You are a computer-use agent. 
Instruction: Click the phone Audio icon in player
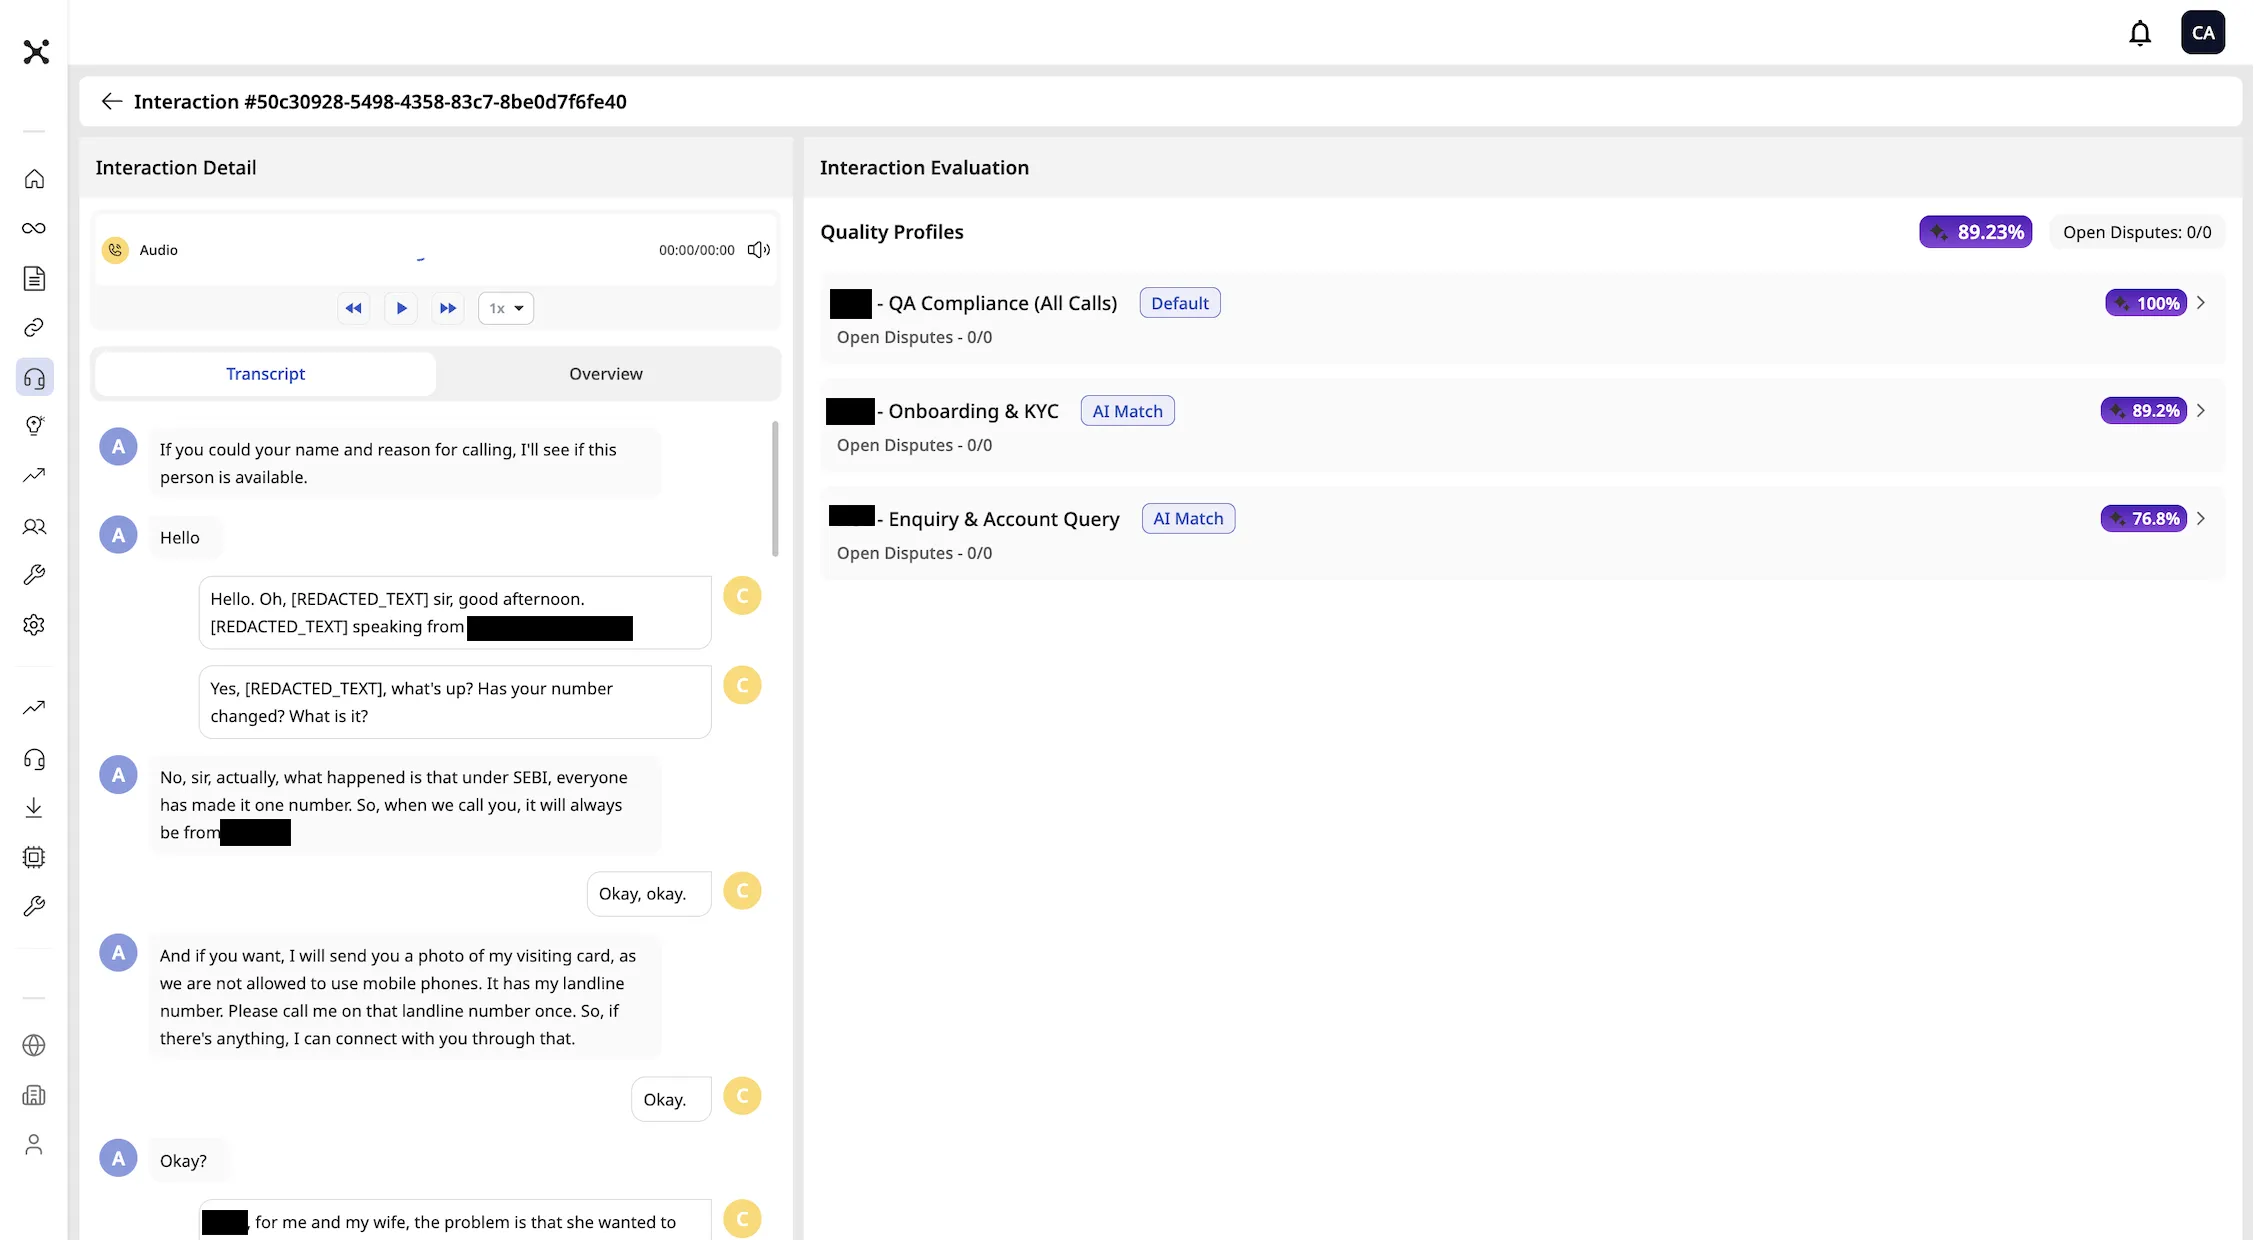tap(116, 250)
